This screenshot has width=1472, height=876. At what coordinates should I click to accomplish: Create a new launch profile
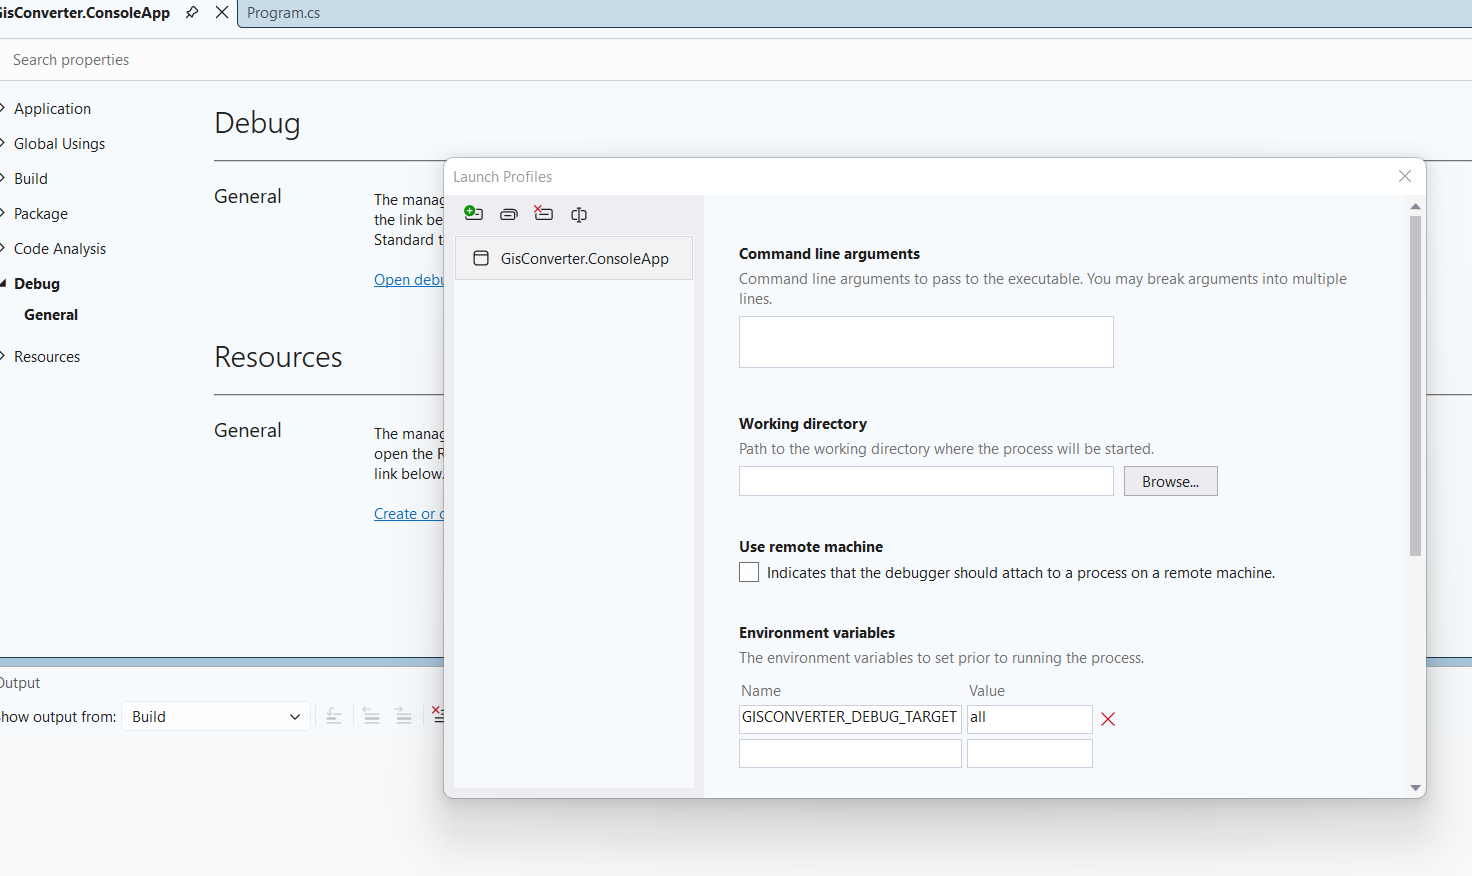(x=474, y=213)
